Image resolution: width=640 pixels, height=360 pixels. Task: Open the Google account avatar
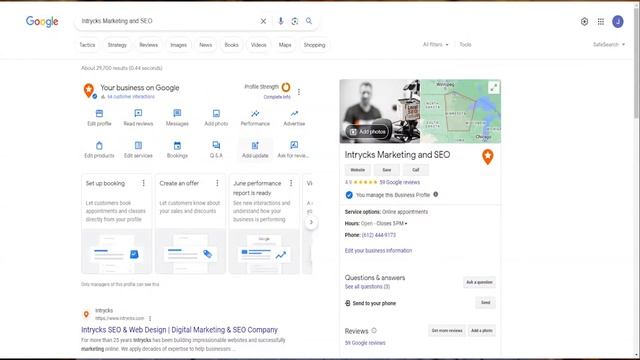tap(618, 22)
